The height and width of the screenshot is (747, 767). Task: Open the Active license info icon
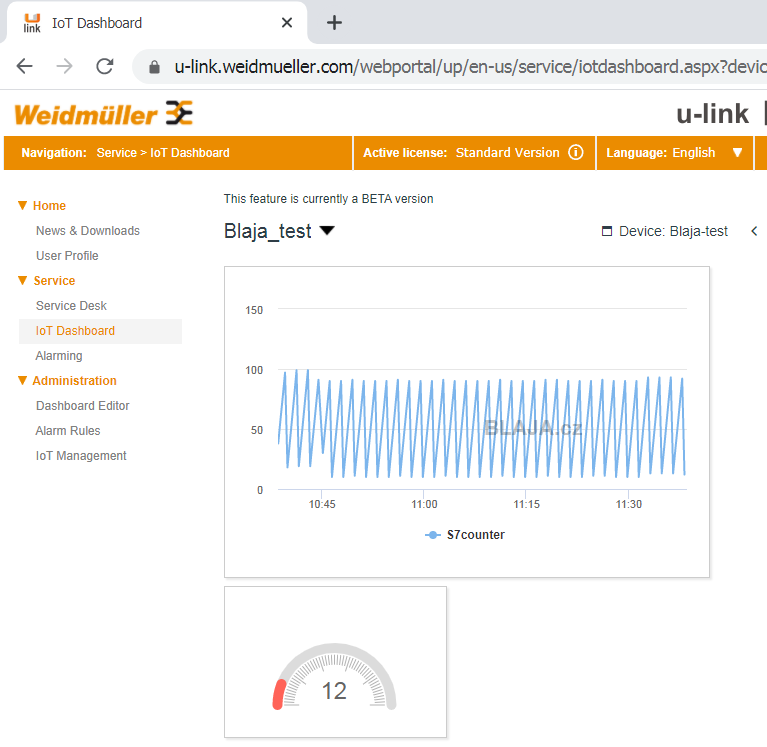576,153
